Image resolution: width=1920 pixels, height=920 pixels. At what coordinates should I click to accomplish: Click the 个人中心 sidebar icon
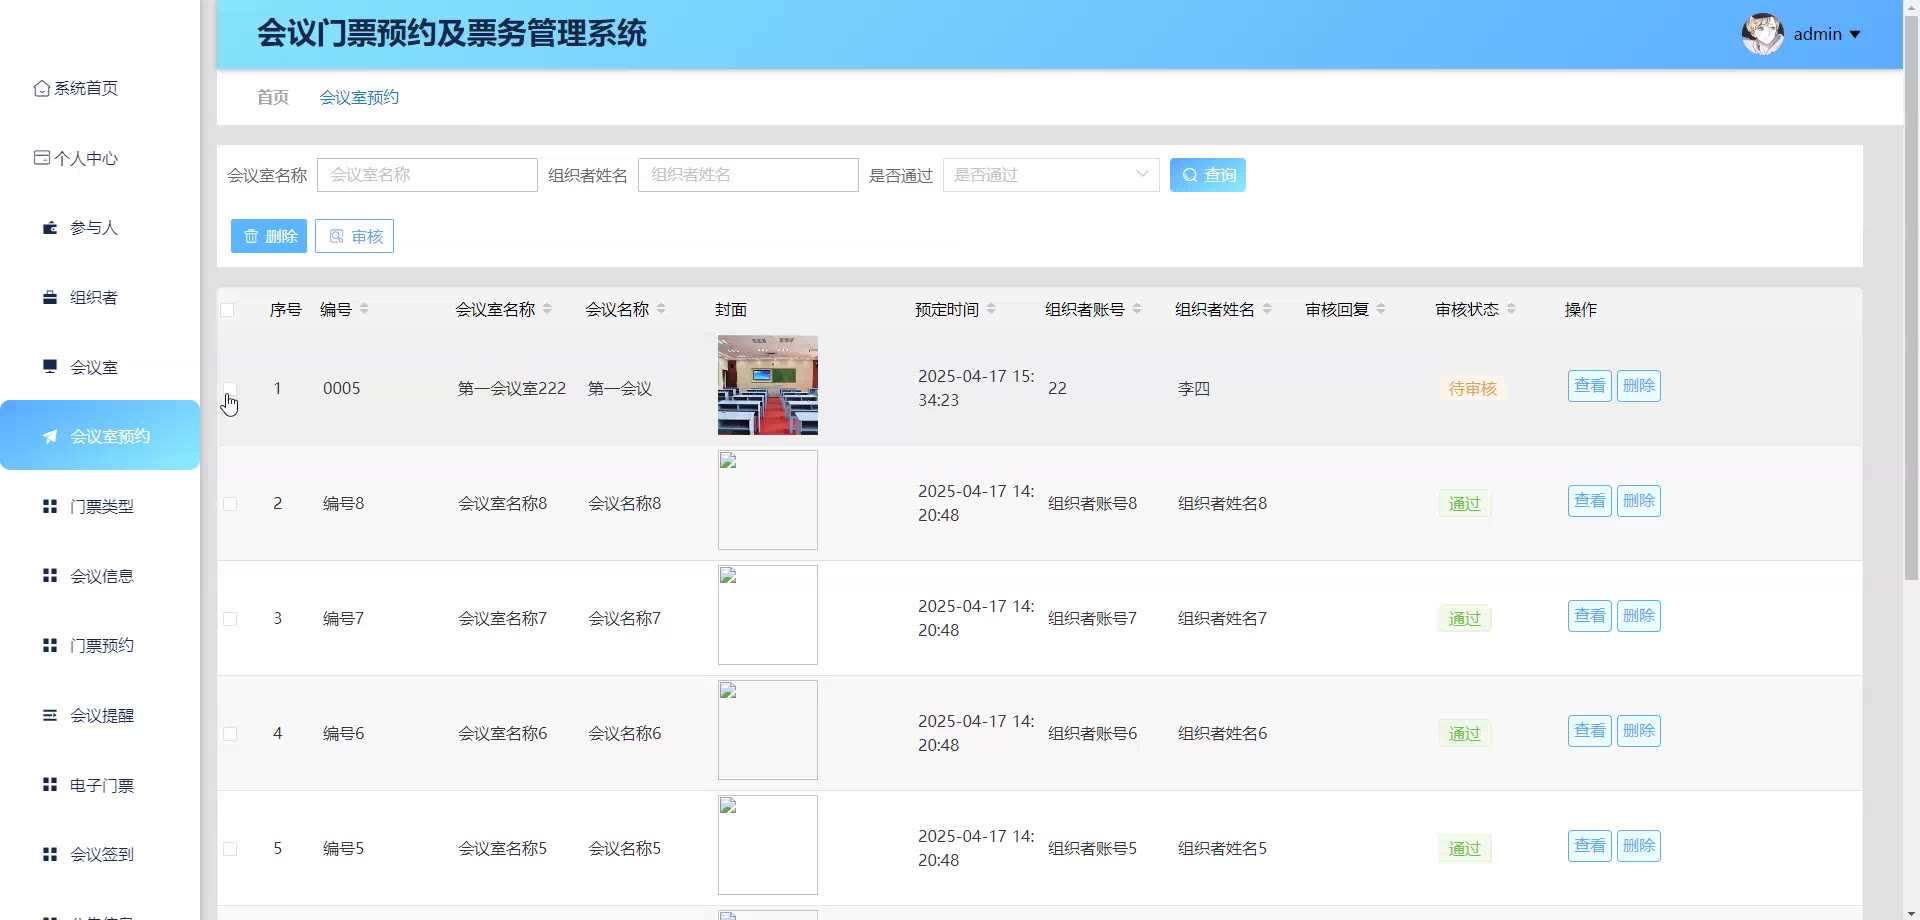point(41,158)
